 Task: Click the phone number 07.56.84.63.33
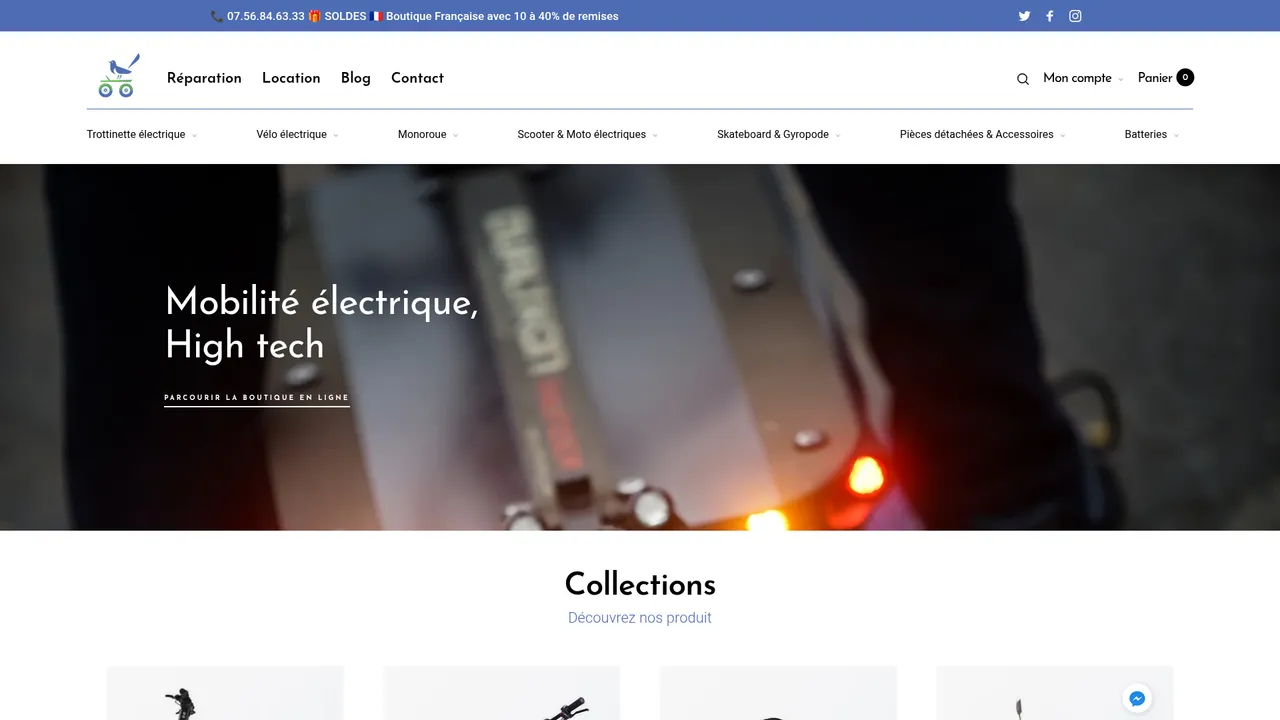[x=265, y=16]
